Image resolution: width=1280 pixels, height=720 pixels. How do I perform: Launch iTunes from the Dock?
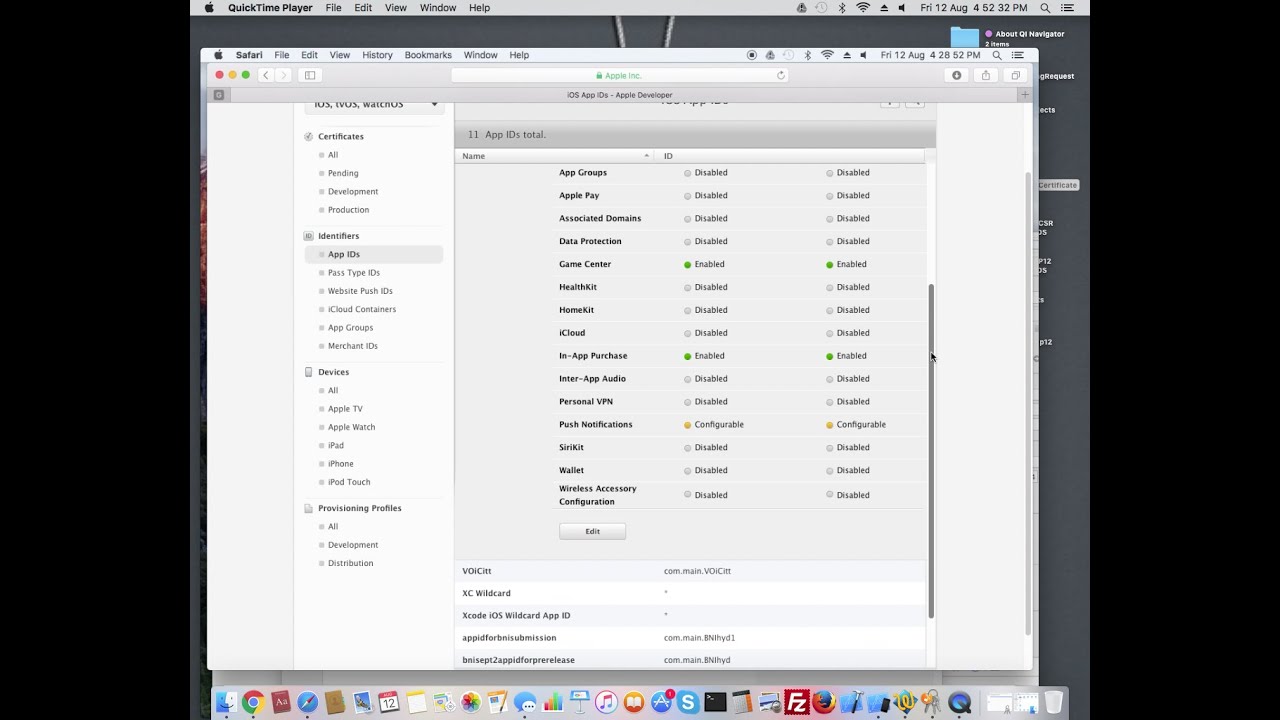606,703
